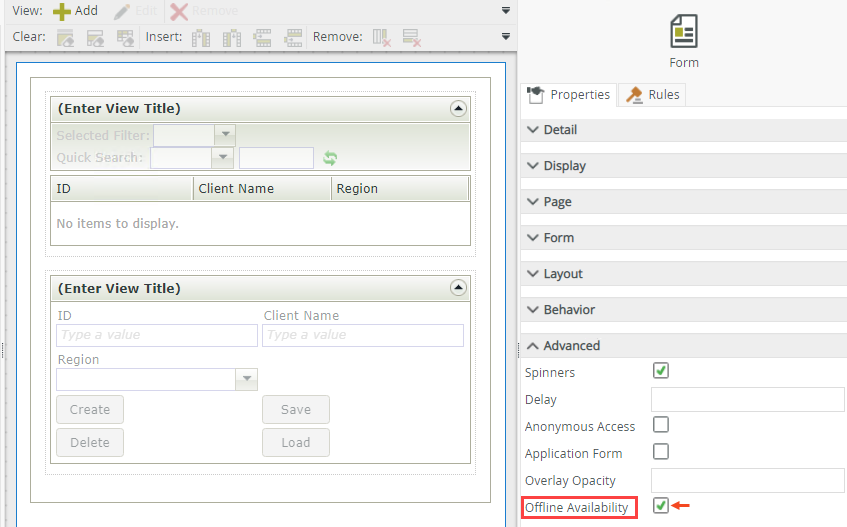Click the Remove row icon
The height and width of the screenshot is (527, 847).
[x=412, y=38]
